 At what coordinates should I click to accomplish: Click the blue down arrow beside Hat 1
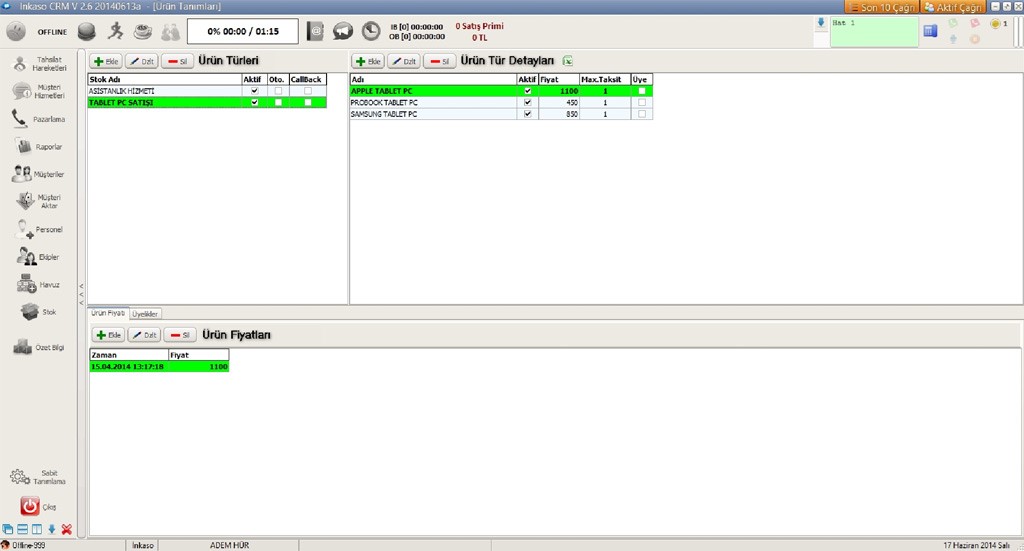tap(821, 22)
